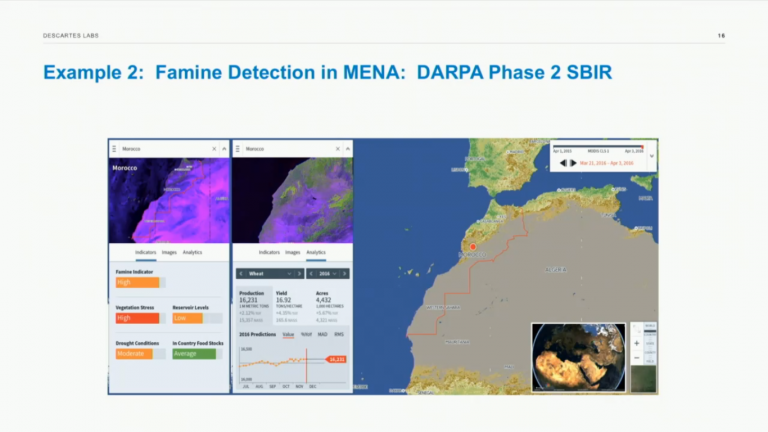Zoom in on the map with the plus button
The height and width of the screenshot is (432, 768).
point(636,343)
